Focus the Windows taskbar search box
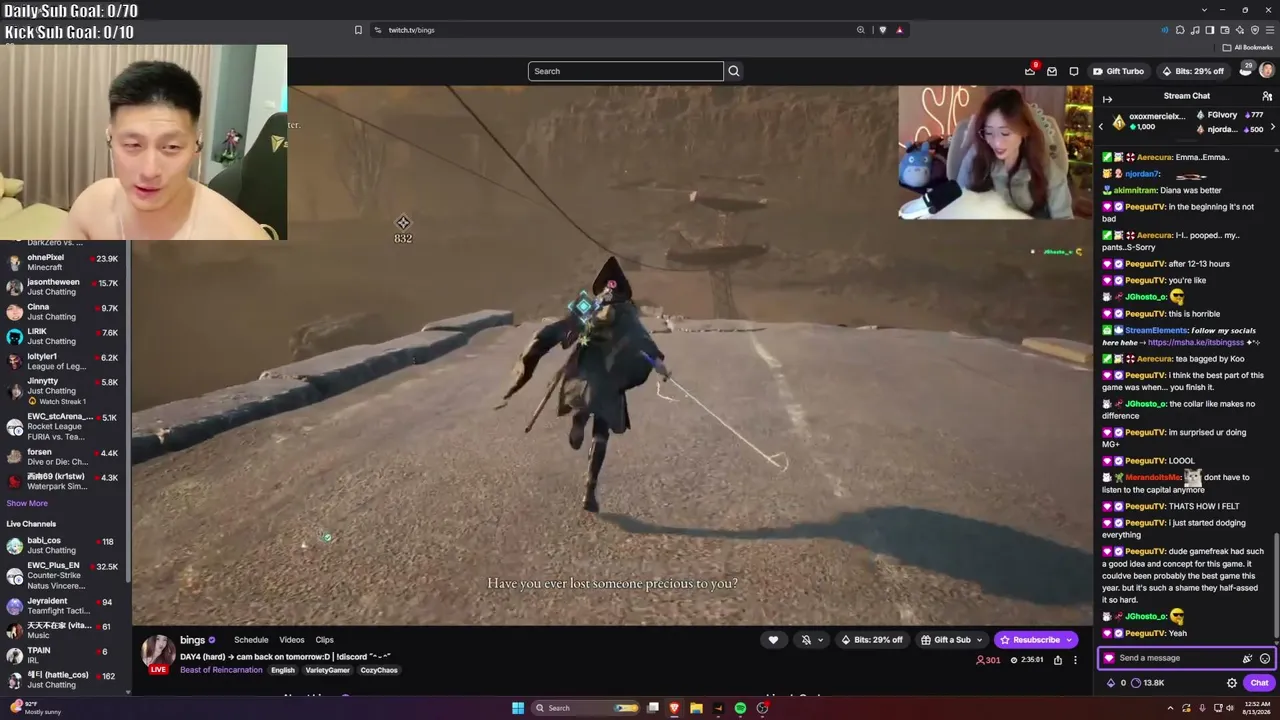The image size is (1280, 720). (586, 708)
